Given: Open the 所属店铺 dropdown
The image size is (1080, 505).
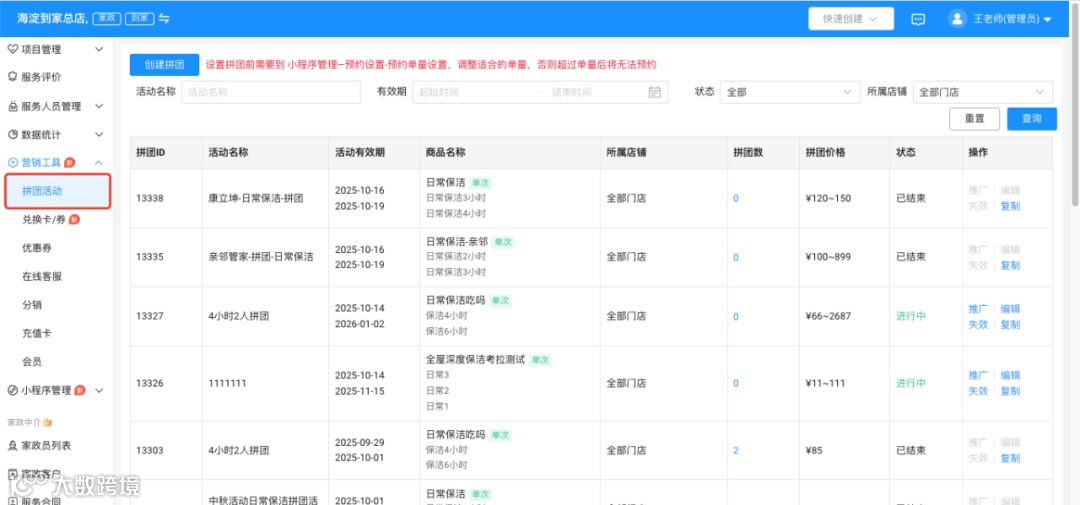Looking at the screenshot, I should pyautogui.click(x=982, y=92).
